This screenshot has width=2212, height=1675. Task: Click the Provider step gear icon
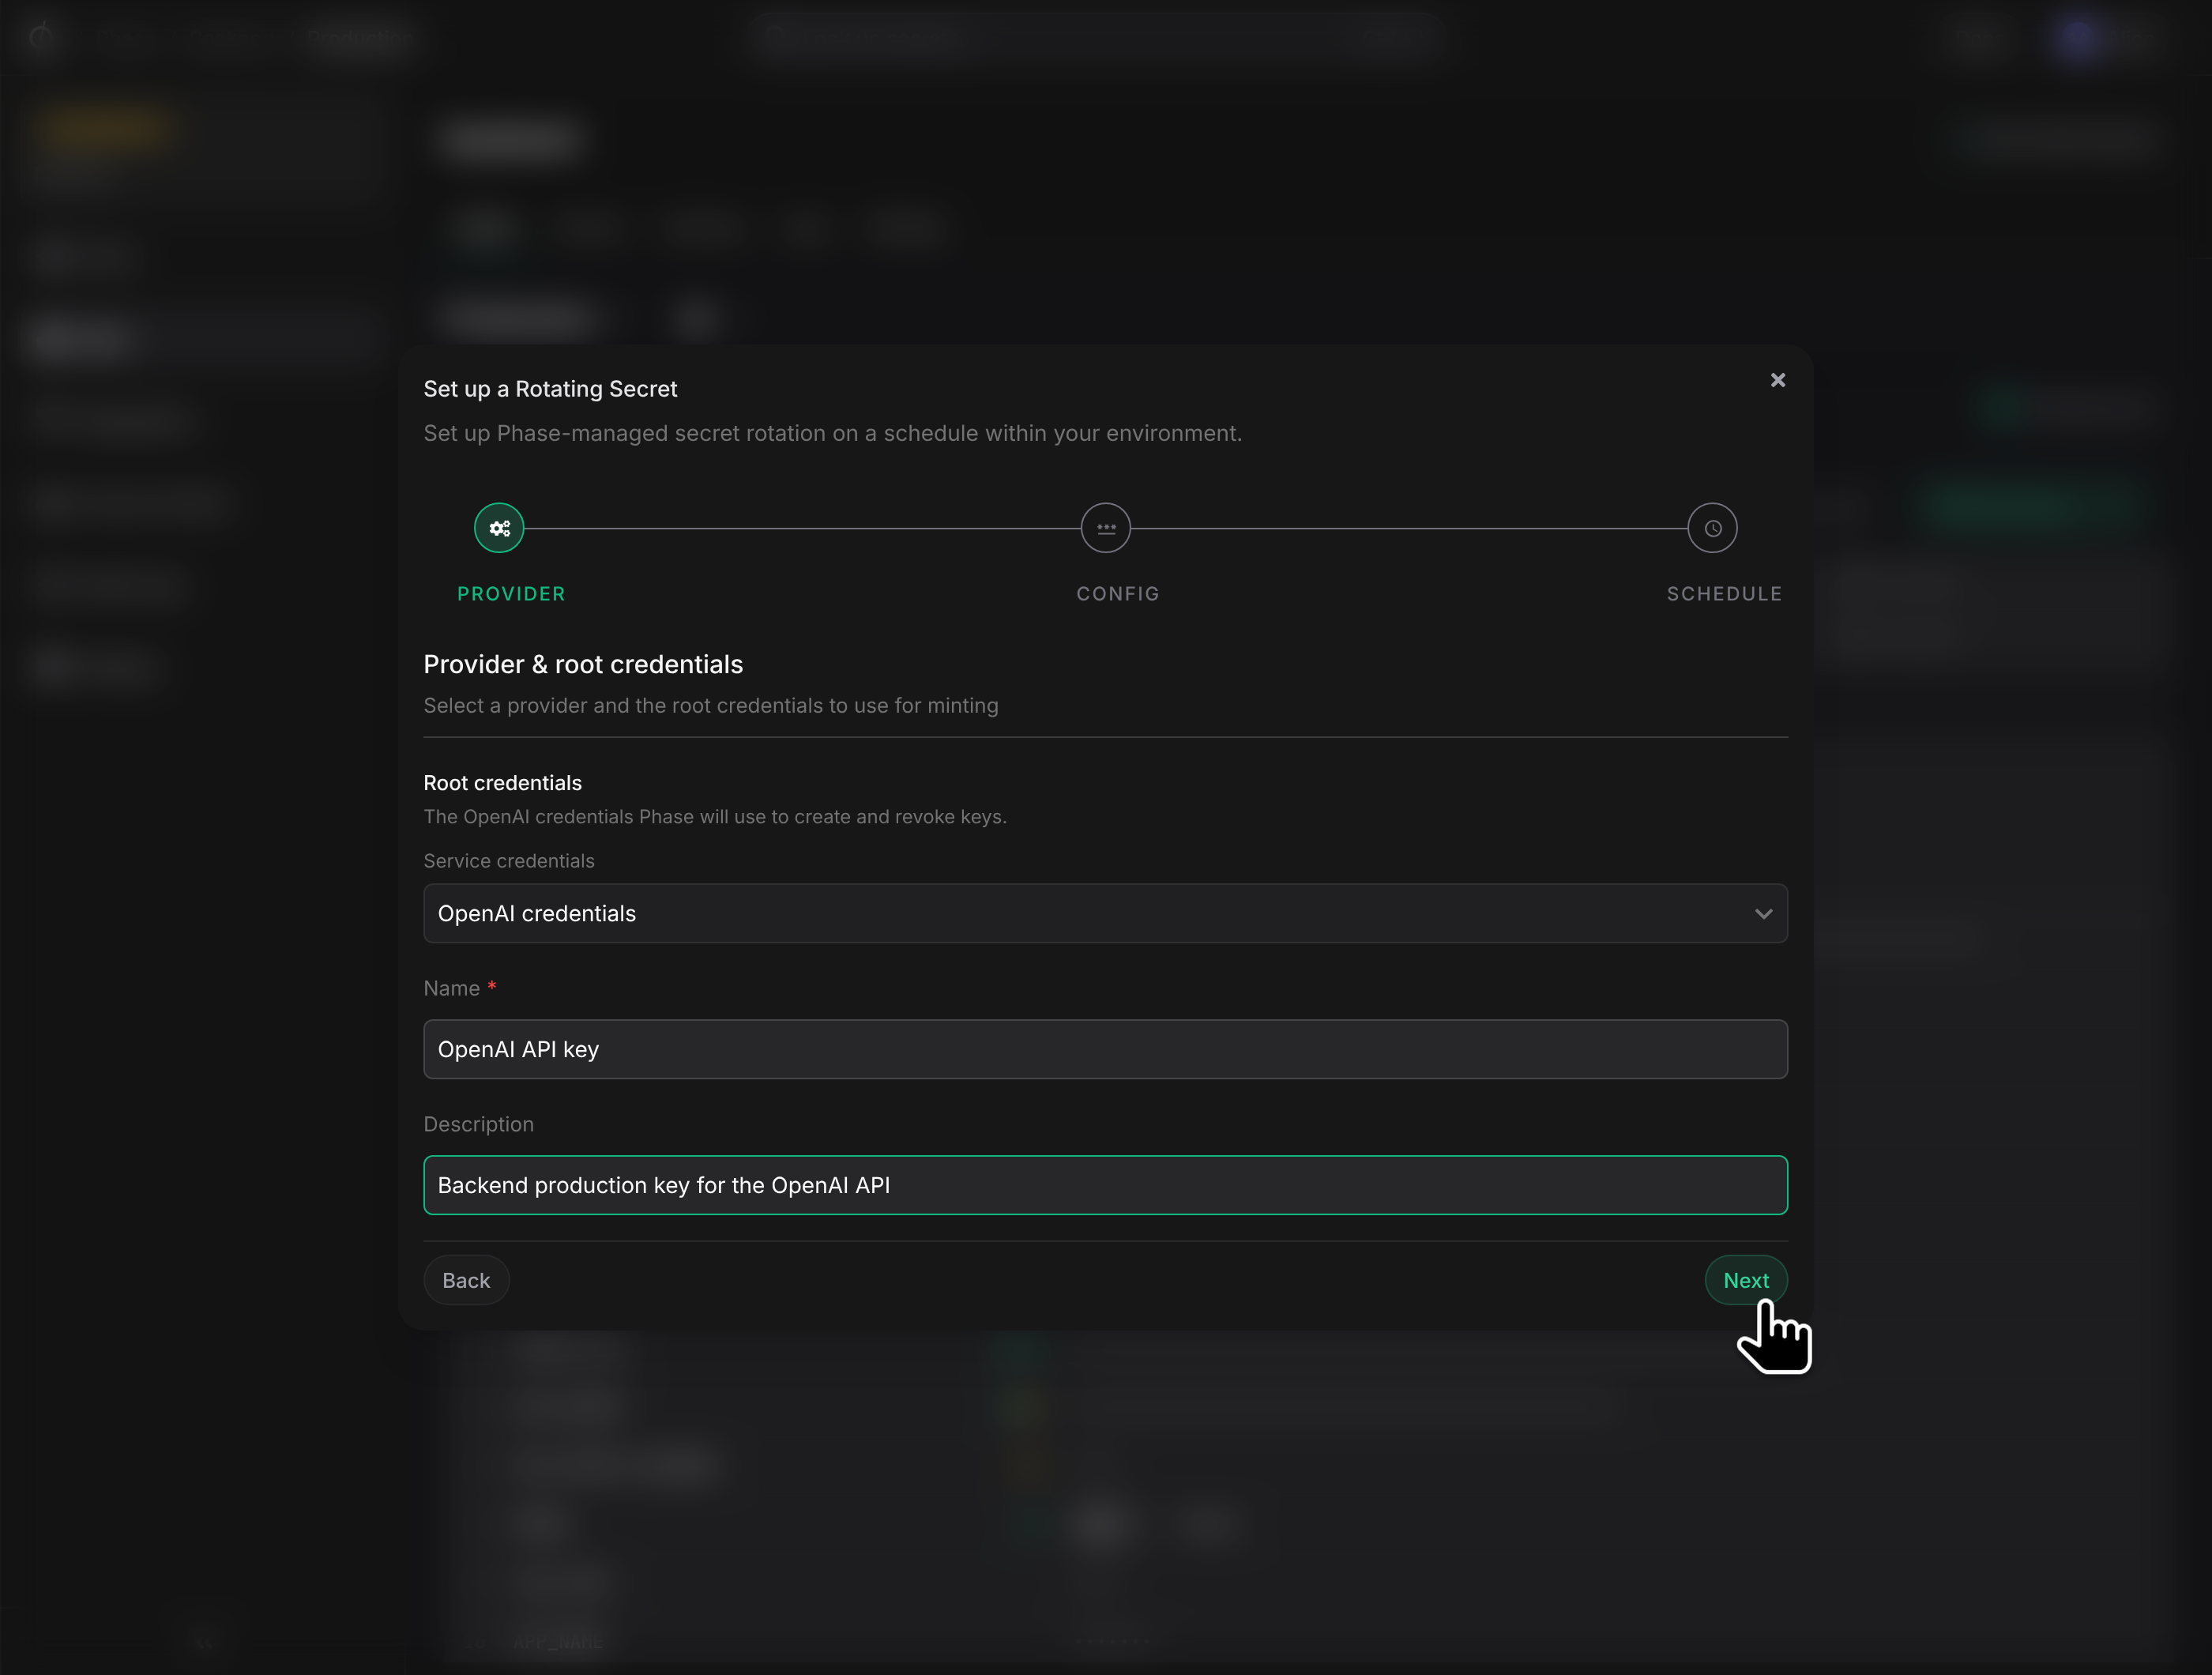pyautogui.click(x=499, y=528)
